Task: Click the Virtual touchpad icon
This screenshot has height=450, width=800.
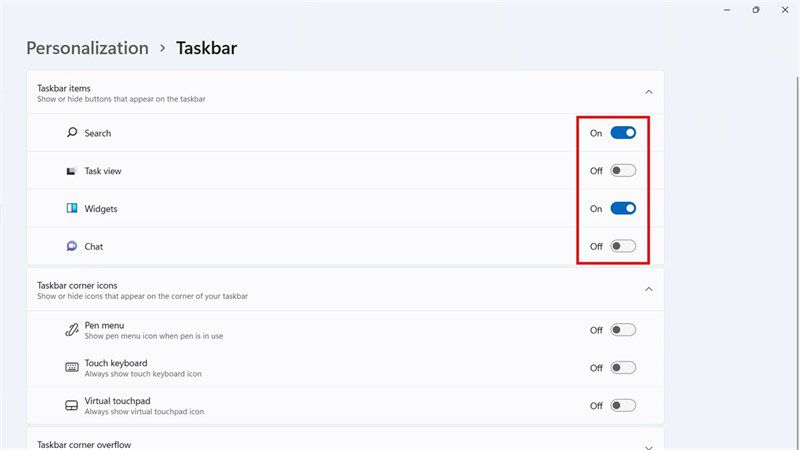Action: [72, 405]
